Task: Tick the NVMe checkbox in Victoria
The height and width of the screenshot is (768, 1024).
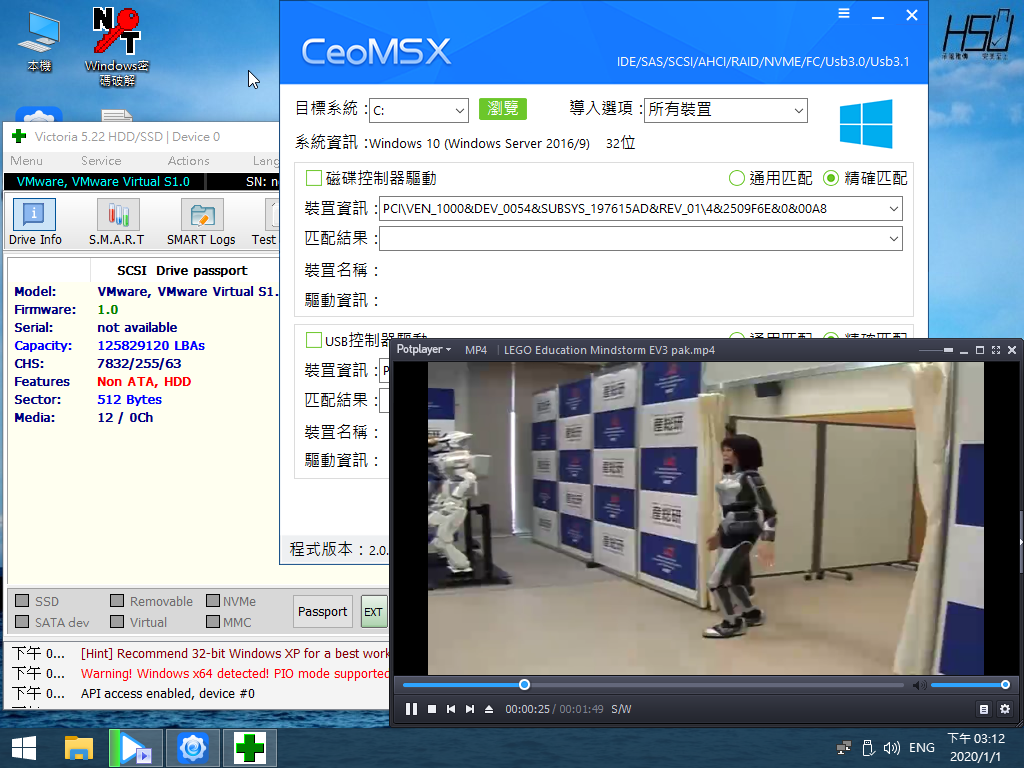Action: 213,601
